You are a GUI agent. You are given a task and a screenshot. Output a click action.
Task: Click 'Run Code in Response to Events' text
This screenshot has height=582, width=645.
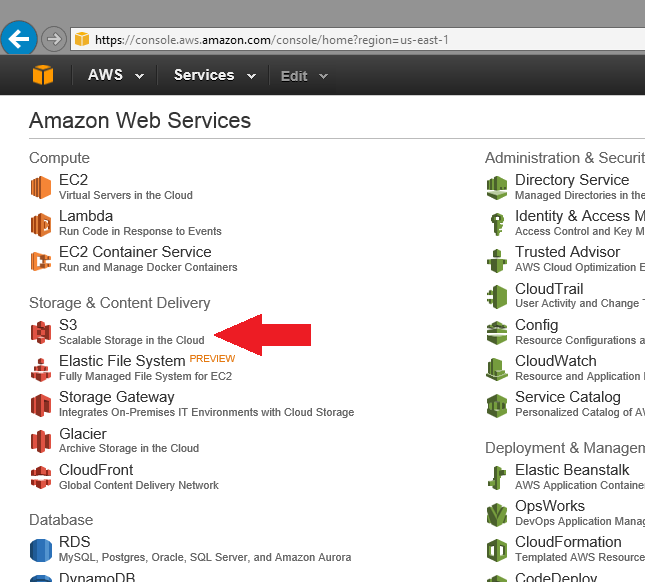[140, 231]
